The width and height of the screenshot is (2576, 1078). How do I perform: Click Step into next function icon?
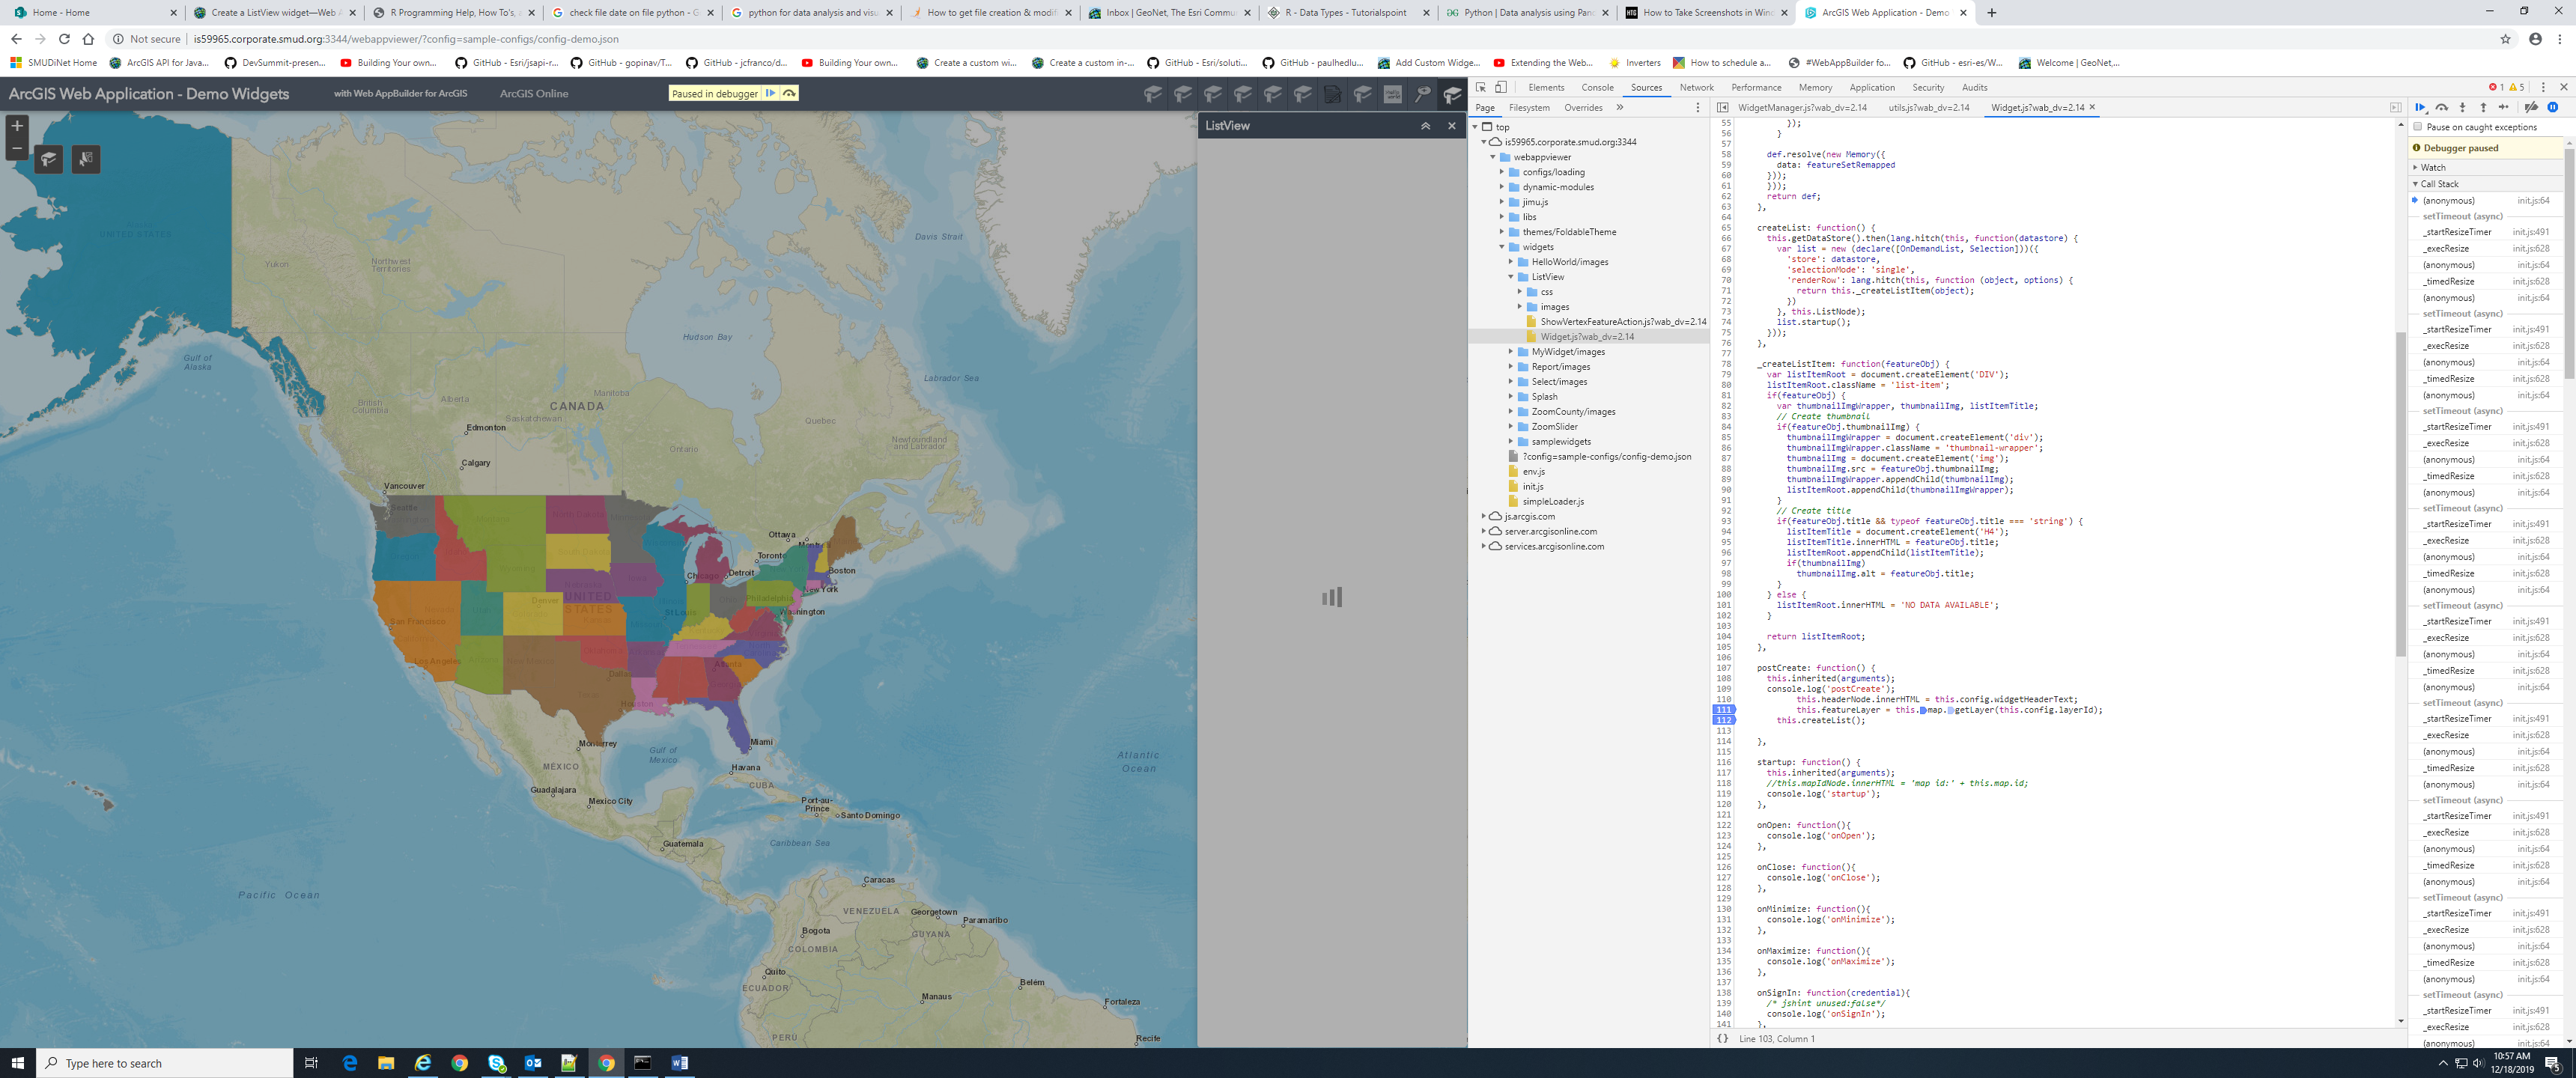click(x=2462, y=107)
